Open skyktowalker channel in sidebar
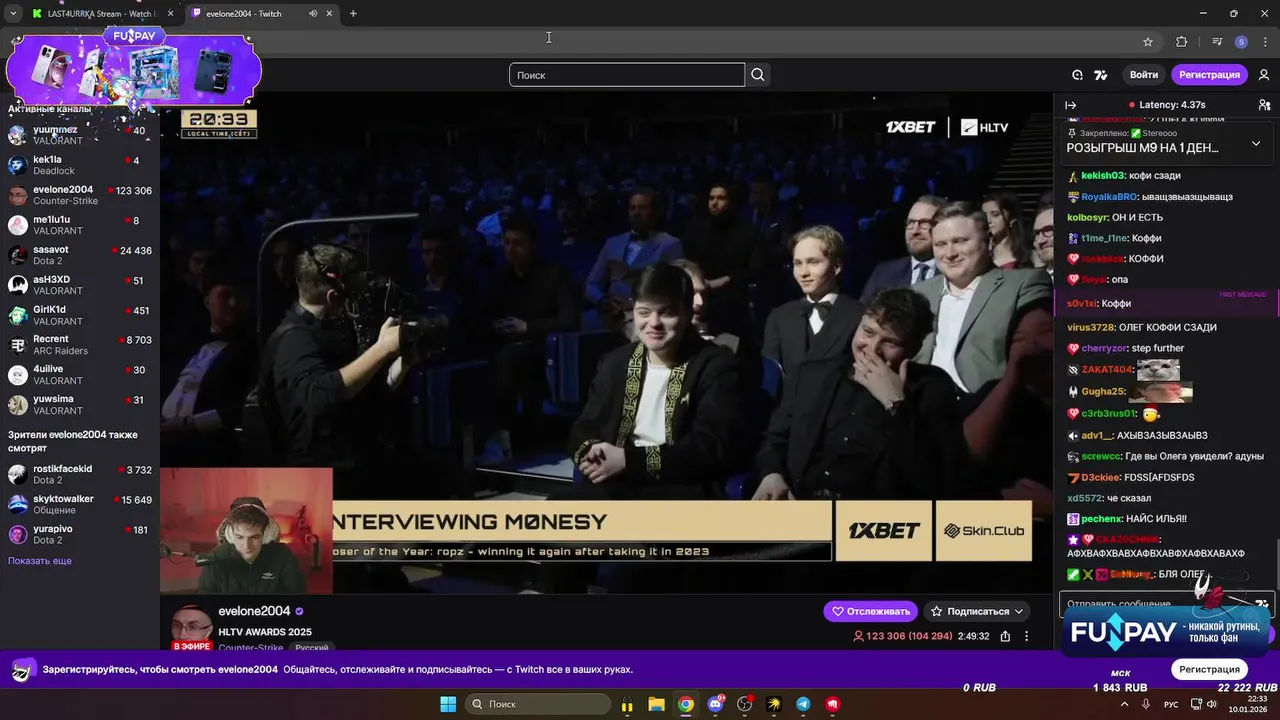Viewport: 1280px width, 720px height. pyautogui.click(x=80, y=504)
